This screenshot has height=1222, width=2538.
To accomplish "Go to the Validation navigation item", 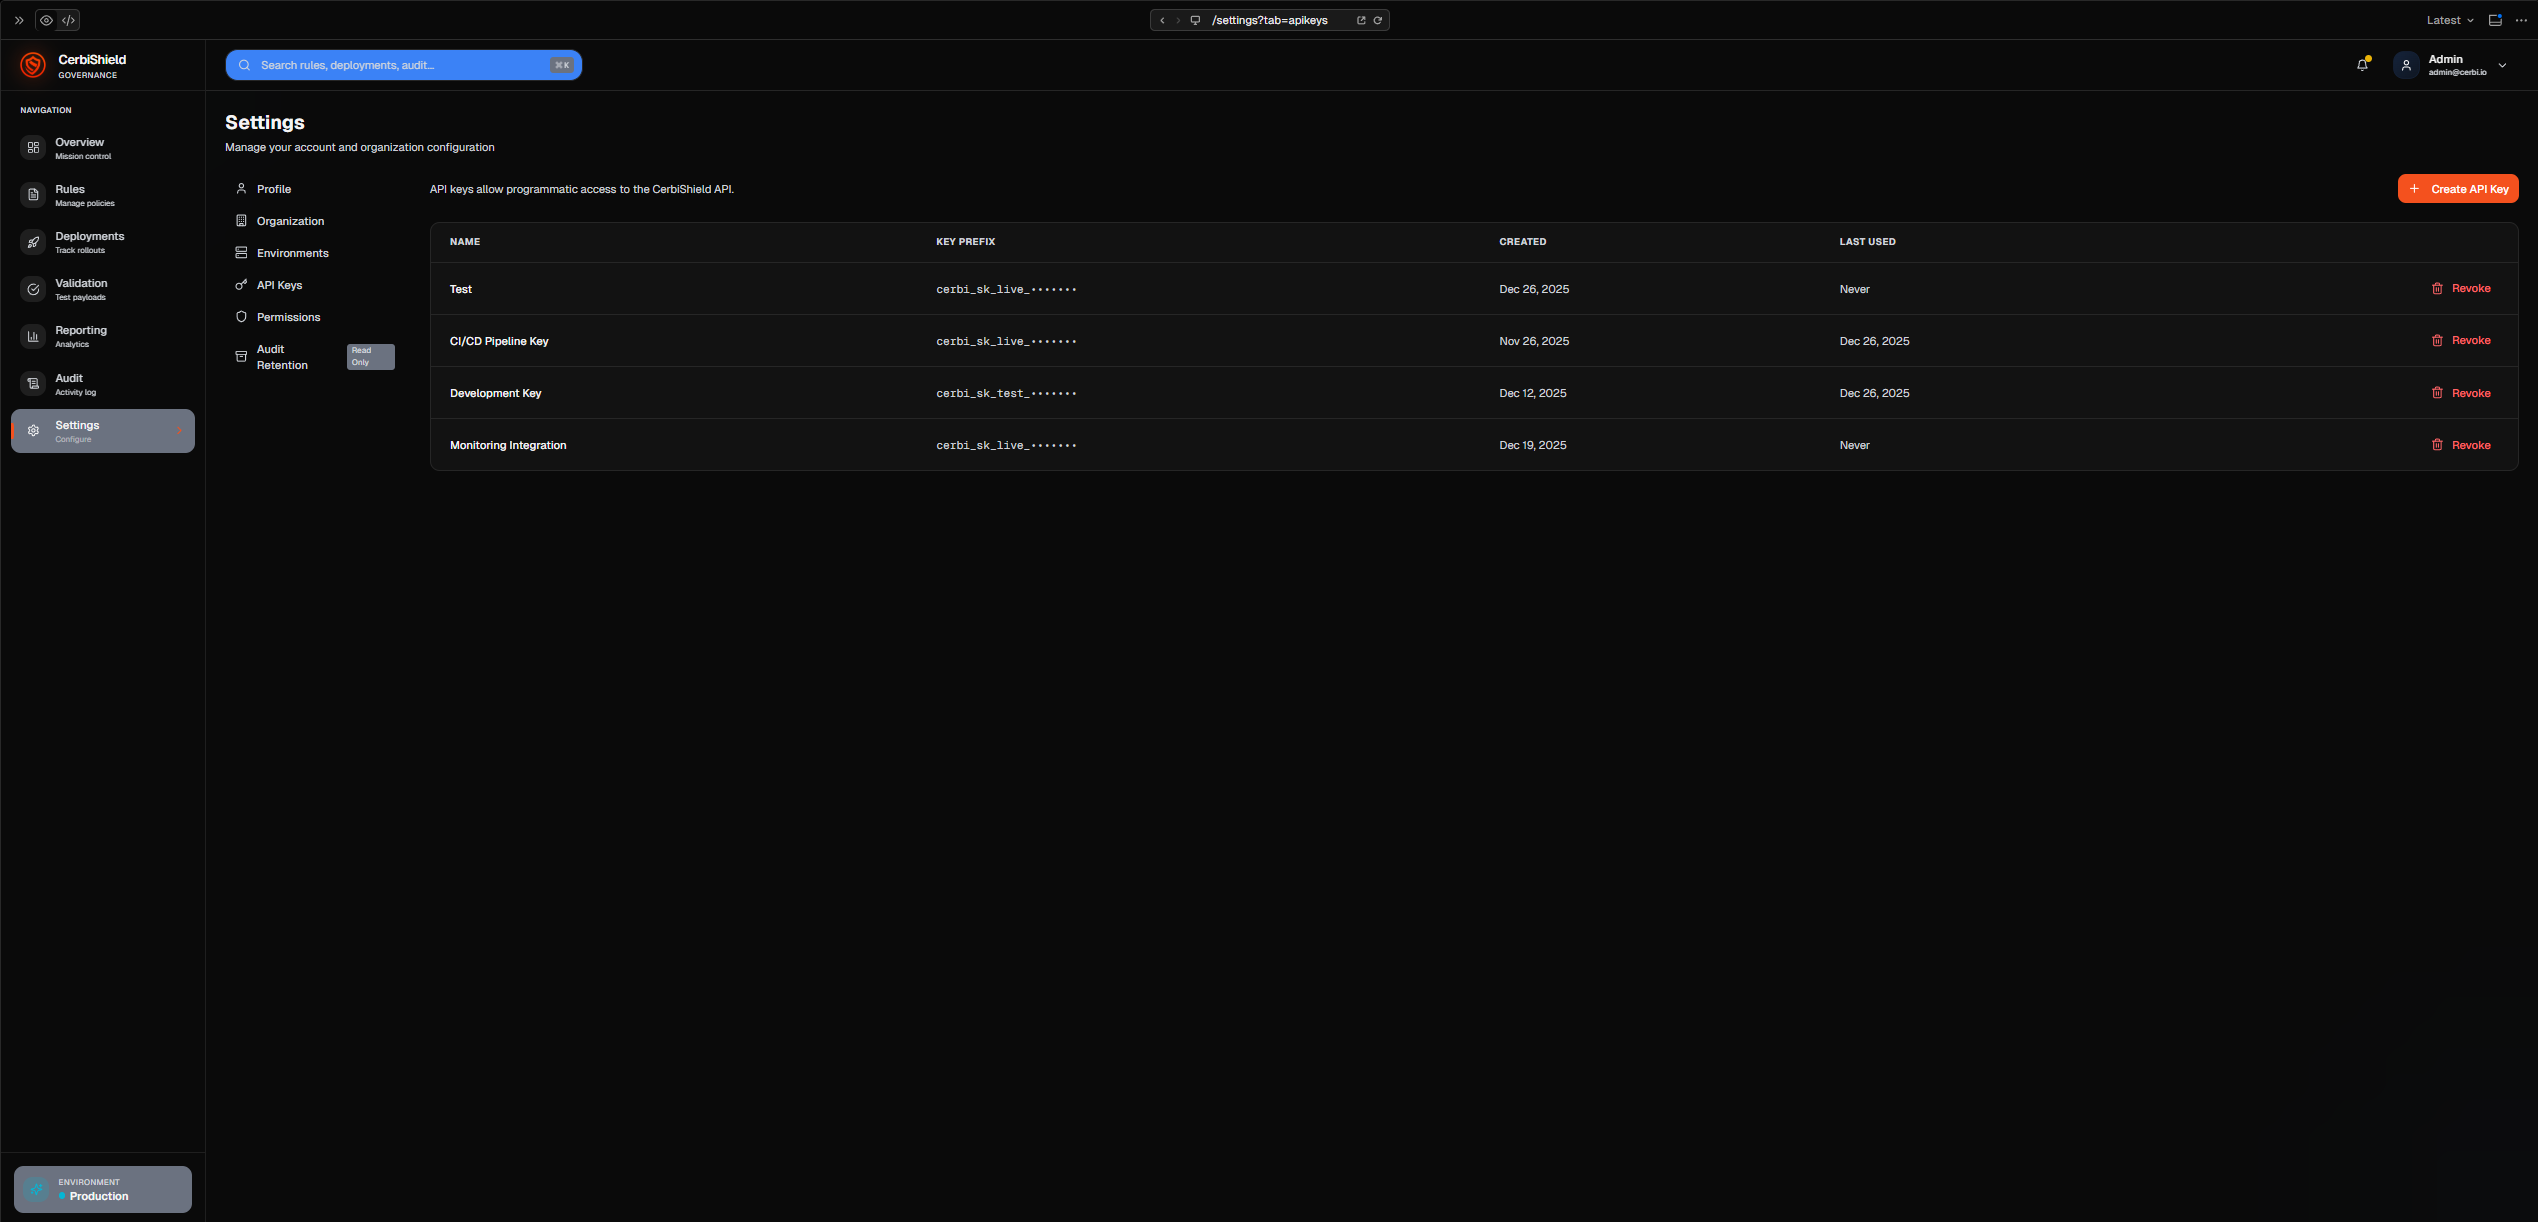I will 80,289.
